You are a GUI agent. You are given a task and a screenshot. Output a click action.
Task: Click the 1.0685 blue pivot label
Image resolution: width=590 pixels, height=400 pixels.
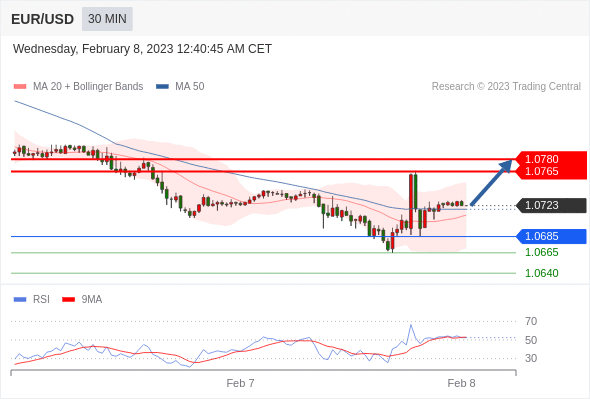552,236
